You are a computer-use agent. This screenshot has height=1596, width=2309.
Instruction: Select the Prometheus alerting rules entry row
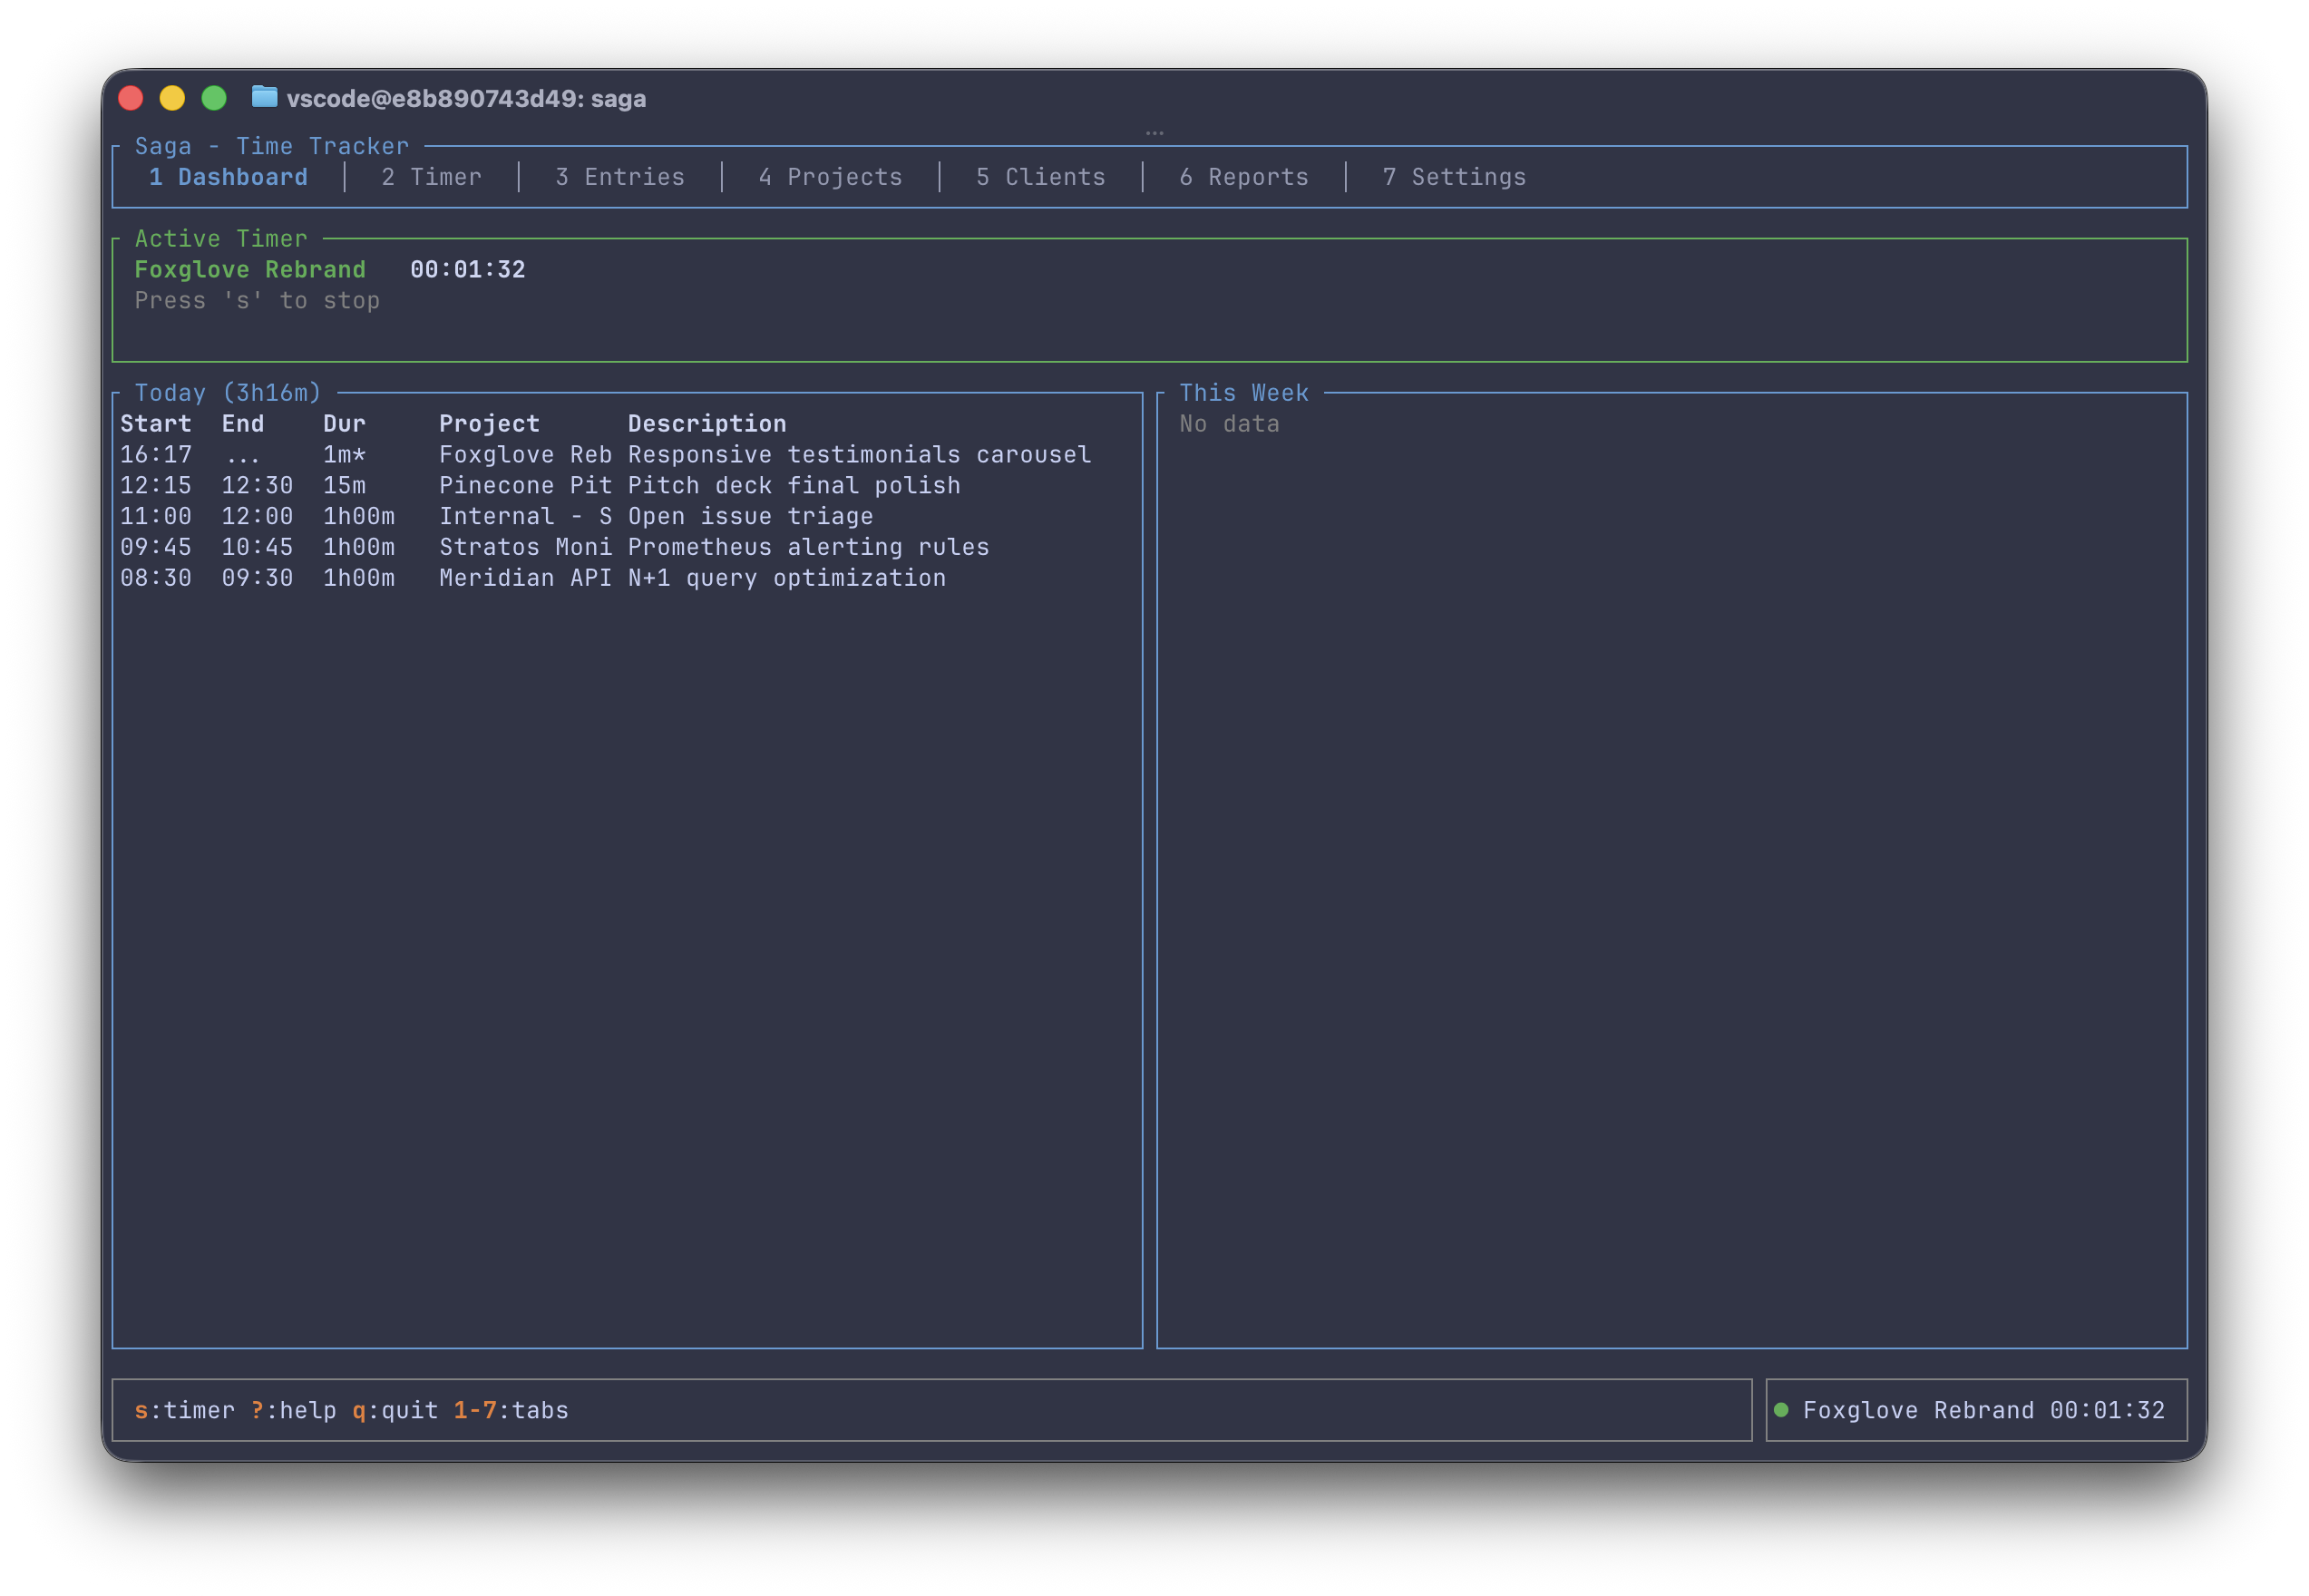[807, 547]
